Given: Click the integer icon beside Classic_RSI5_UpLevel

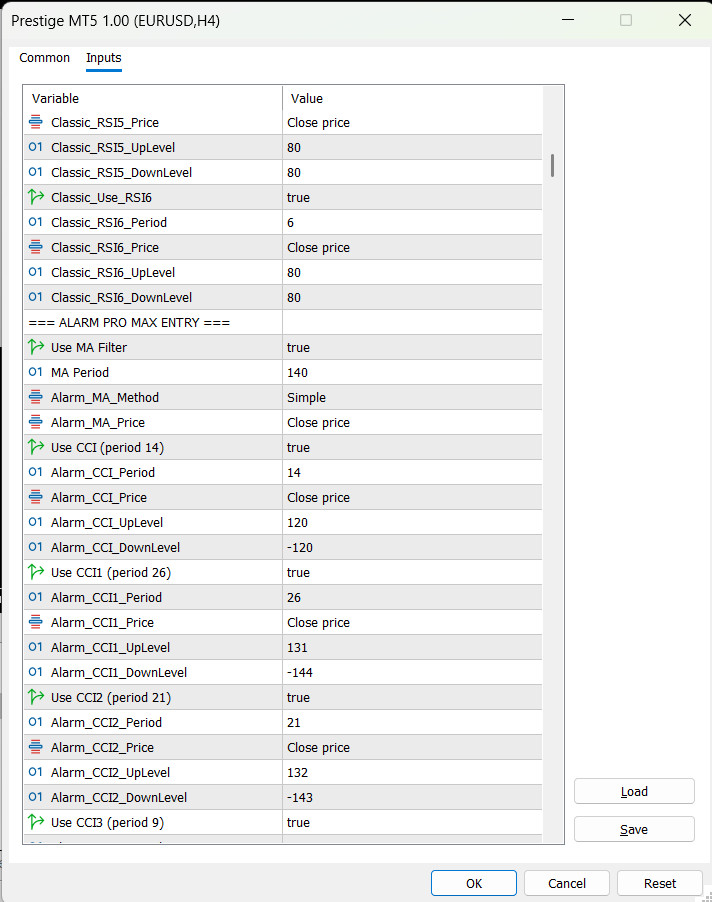Looking at the screenshot, I should click(x=36, y=147).
